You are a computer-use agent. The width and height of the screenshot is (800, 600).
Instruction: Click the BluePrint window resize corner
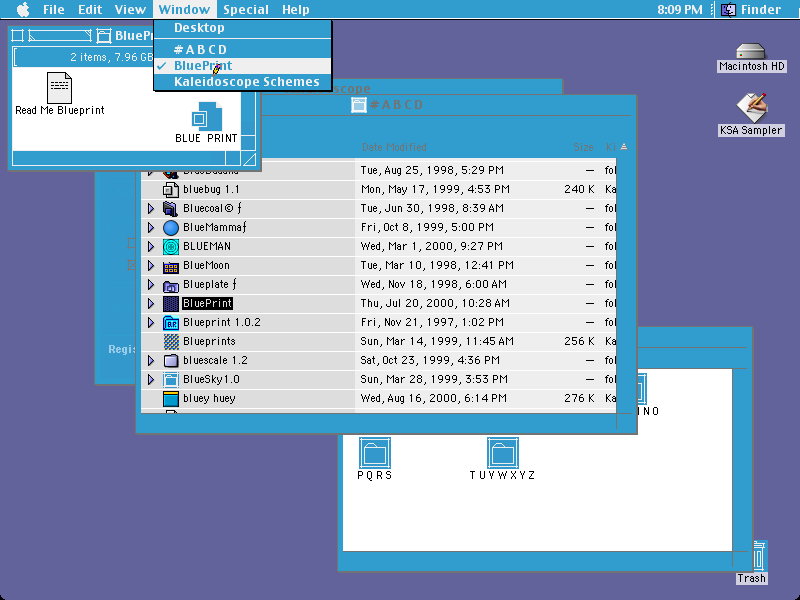pyautogui.click(x=248, y=159)
